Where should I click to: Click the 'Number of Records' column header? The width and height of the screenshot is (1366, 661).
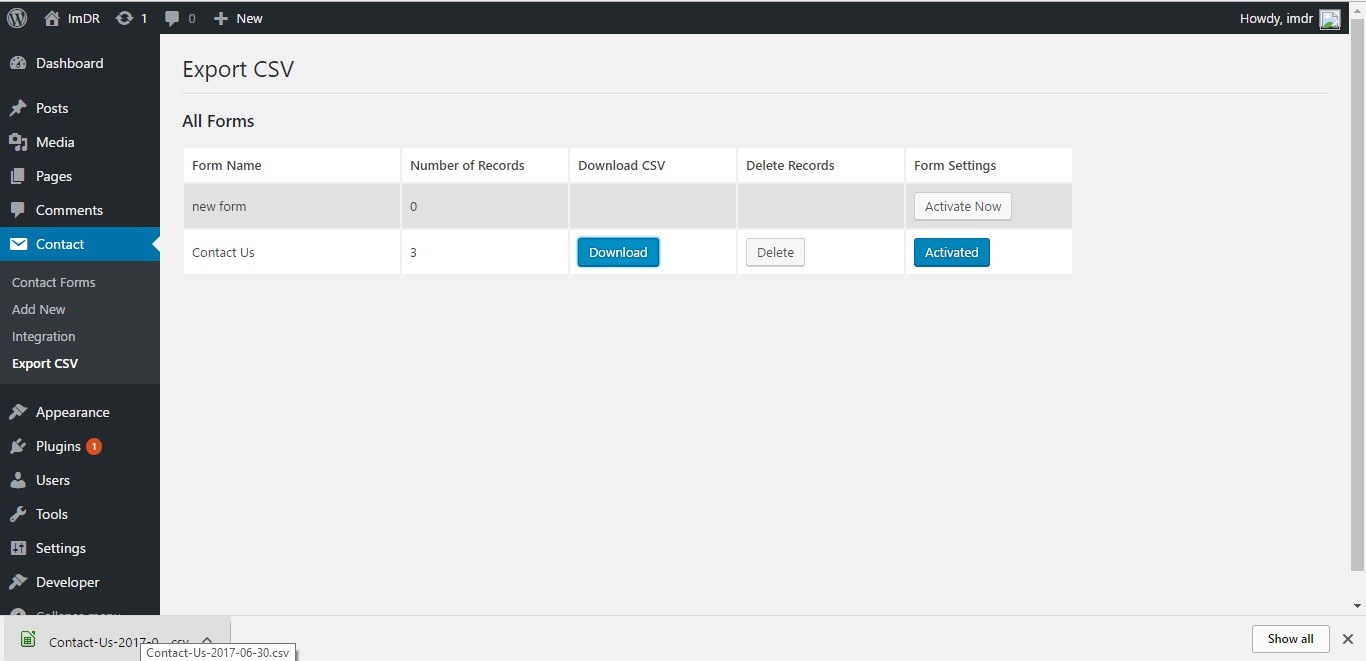(485, 165)
